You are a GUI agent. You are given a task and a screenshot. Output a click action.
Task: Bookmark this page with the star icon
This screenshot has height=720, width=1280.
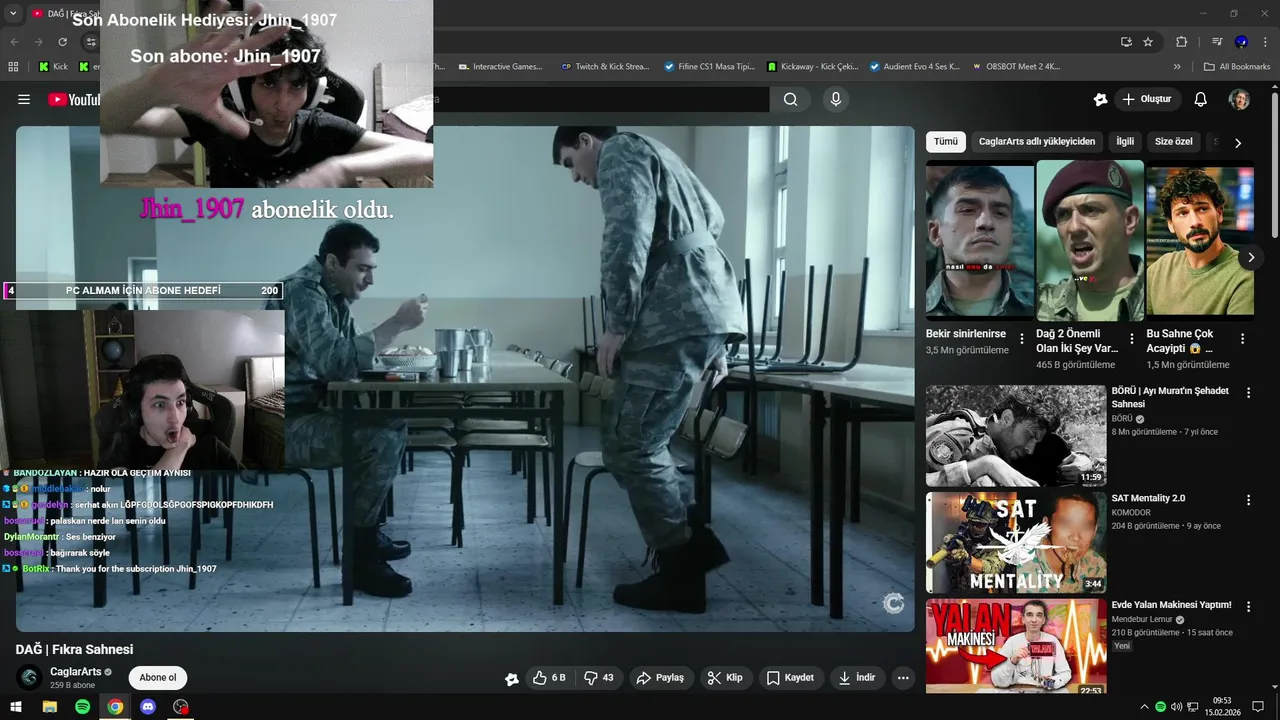pos(1148,42)
